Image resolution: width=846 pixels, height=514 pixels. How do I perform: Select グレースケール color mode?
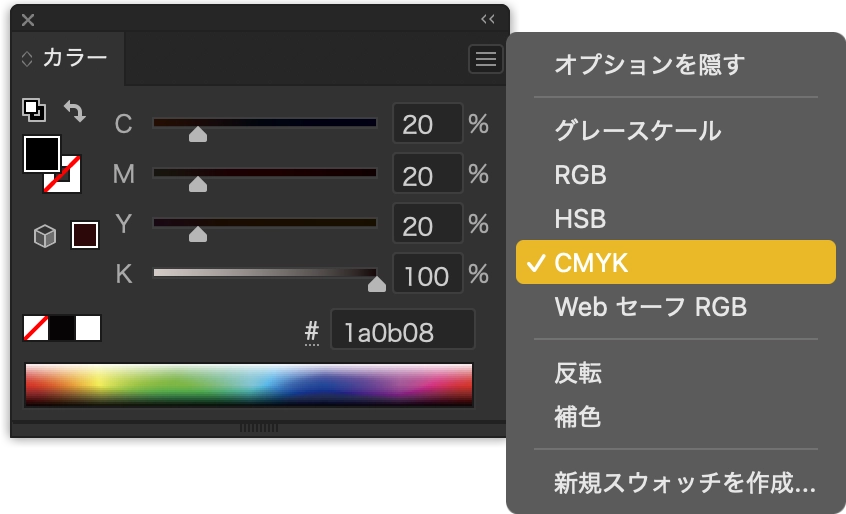[x=638, y=130]
